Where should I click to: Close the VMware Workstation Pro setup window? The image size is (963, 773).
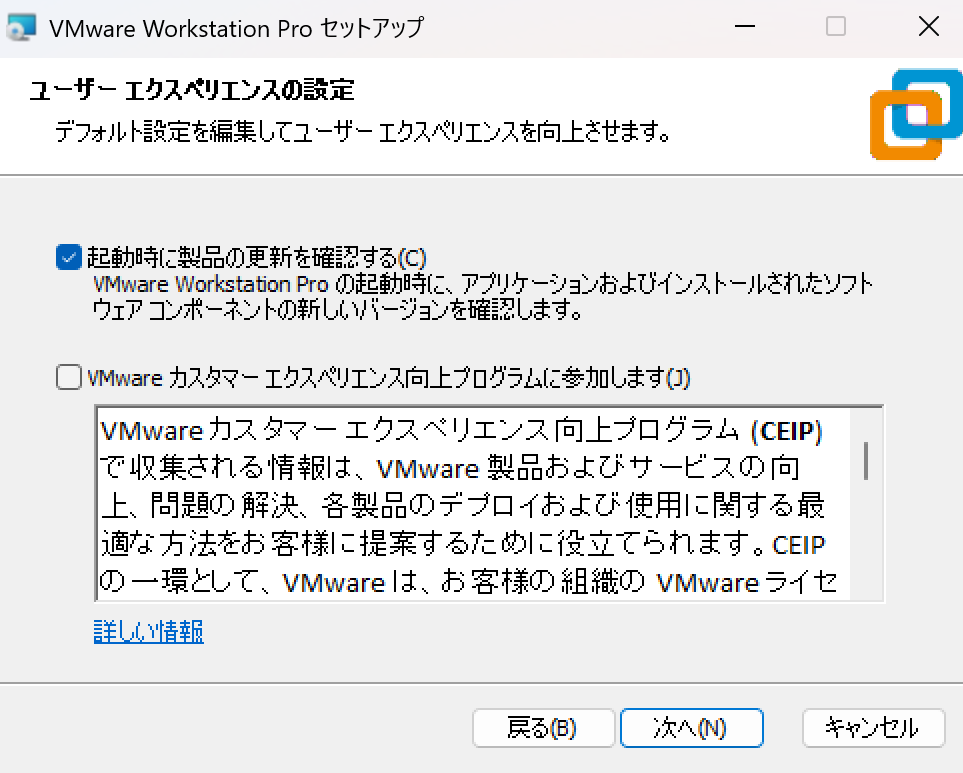coord(929,26)
